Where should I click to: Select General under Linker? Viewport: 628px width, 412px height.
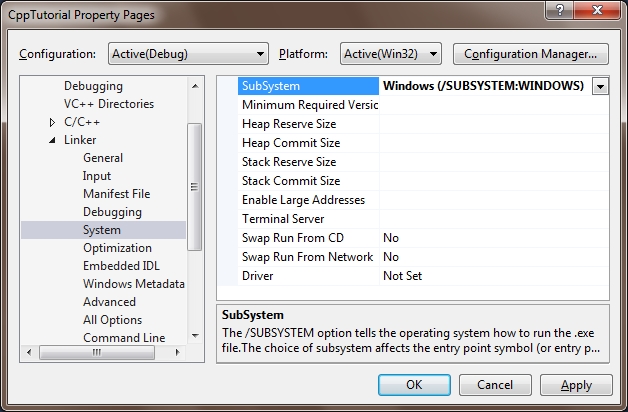(x=103, y=158)
